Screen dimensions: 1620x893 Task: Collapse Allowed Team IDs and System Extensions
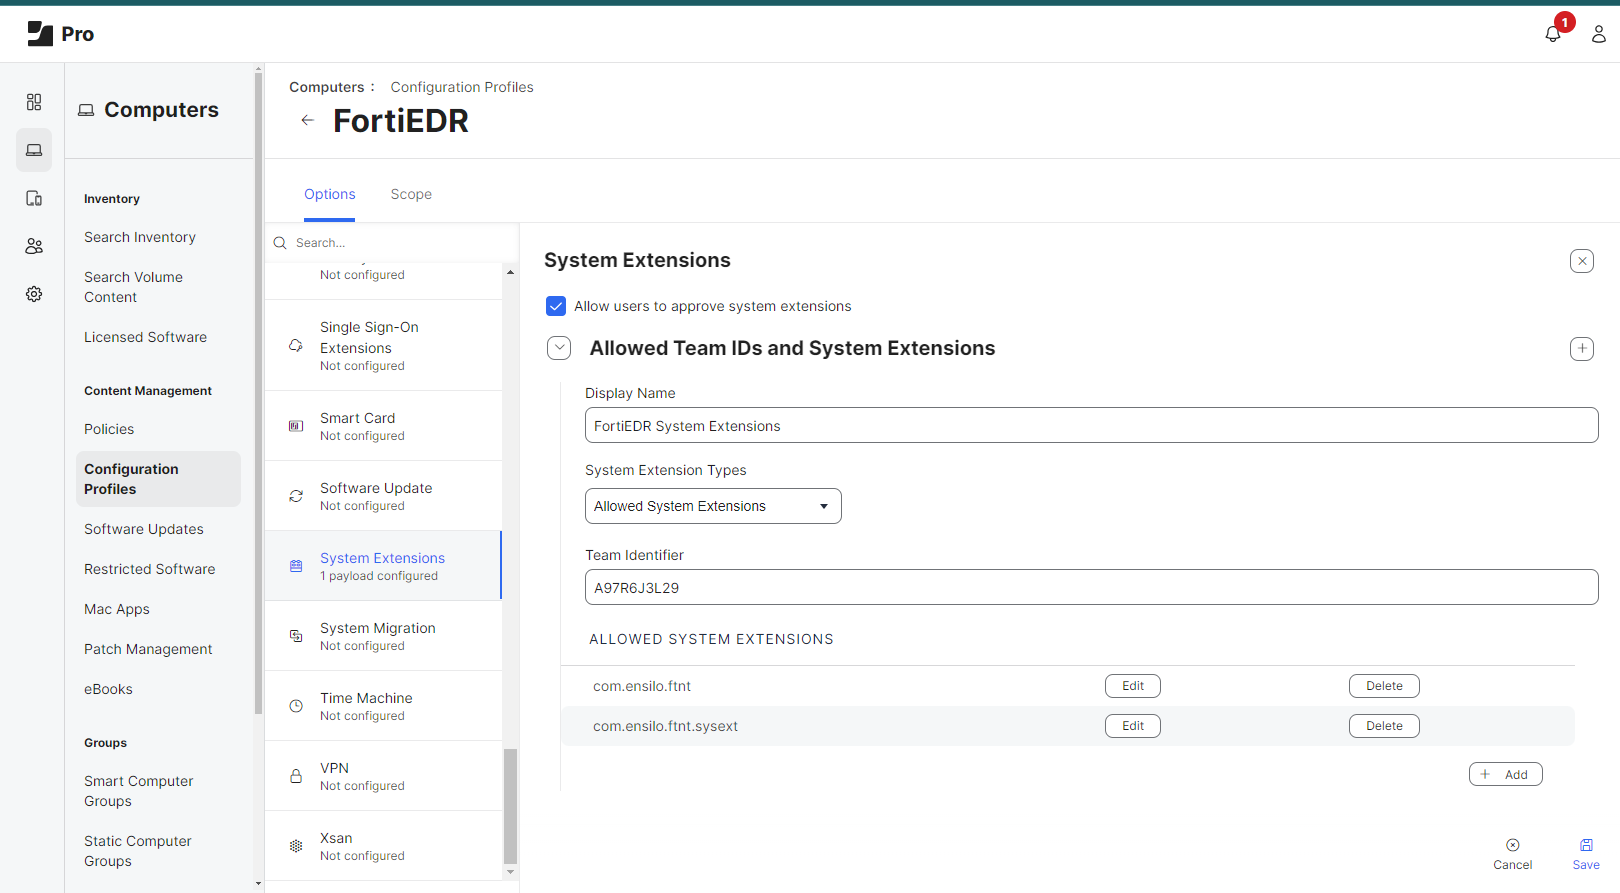pyautogui.click(x=559, y=348)
